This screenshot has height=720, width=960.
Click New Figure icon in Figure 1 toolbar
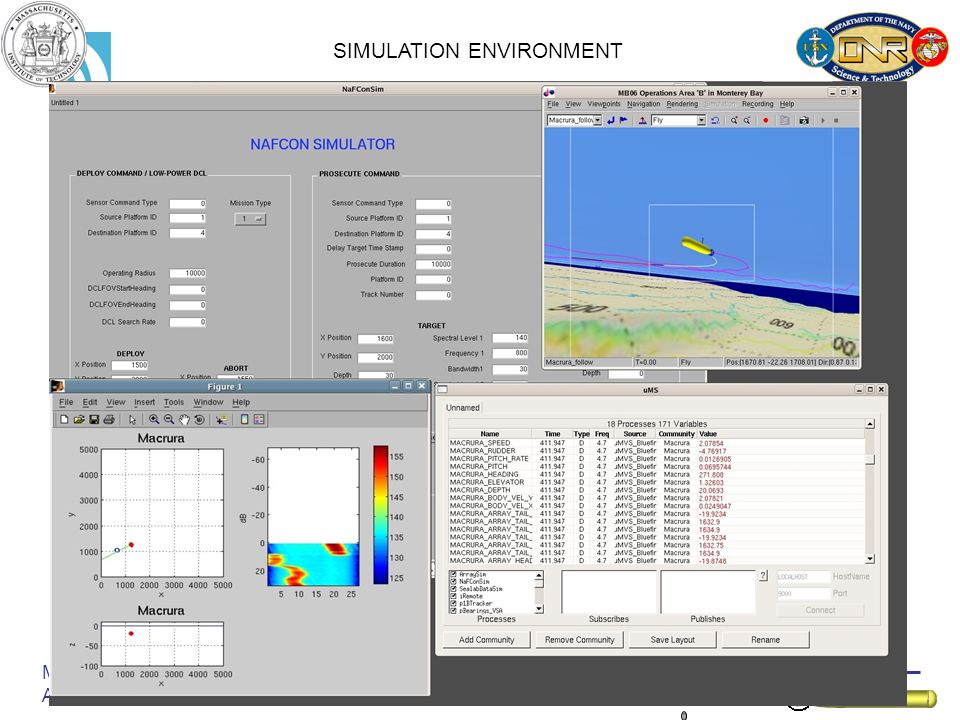[64, 420]
